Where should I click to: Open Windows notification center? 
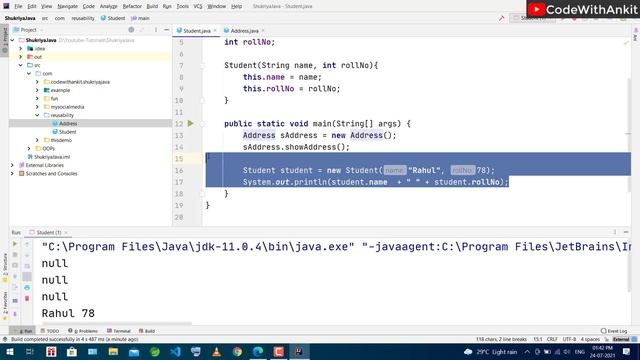(x=627, y=351)
